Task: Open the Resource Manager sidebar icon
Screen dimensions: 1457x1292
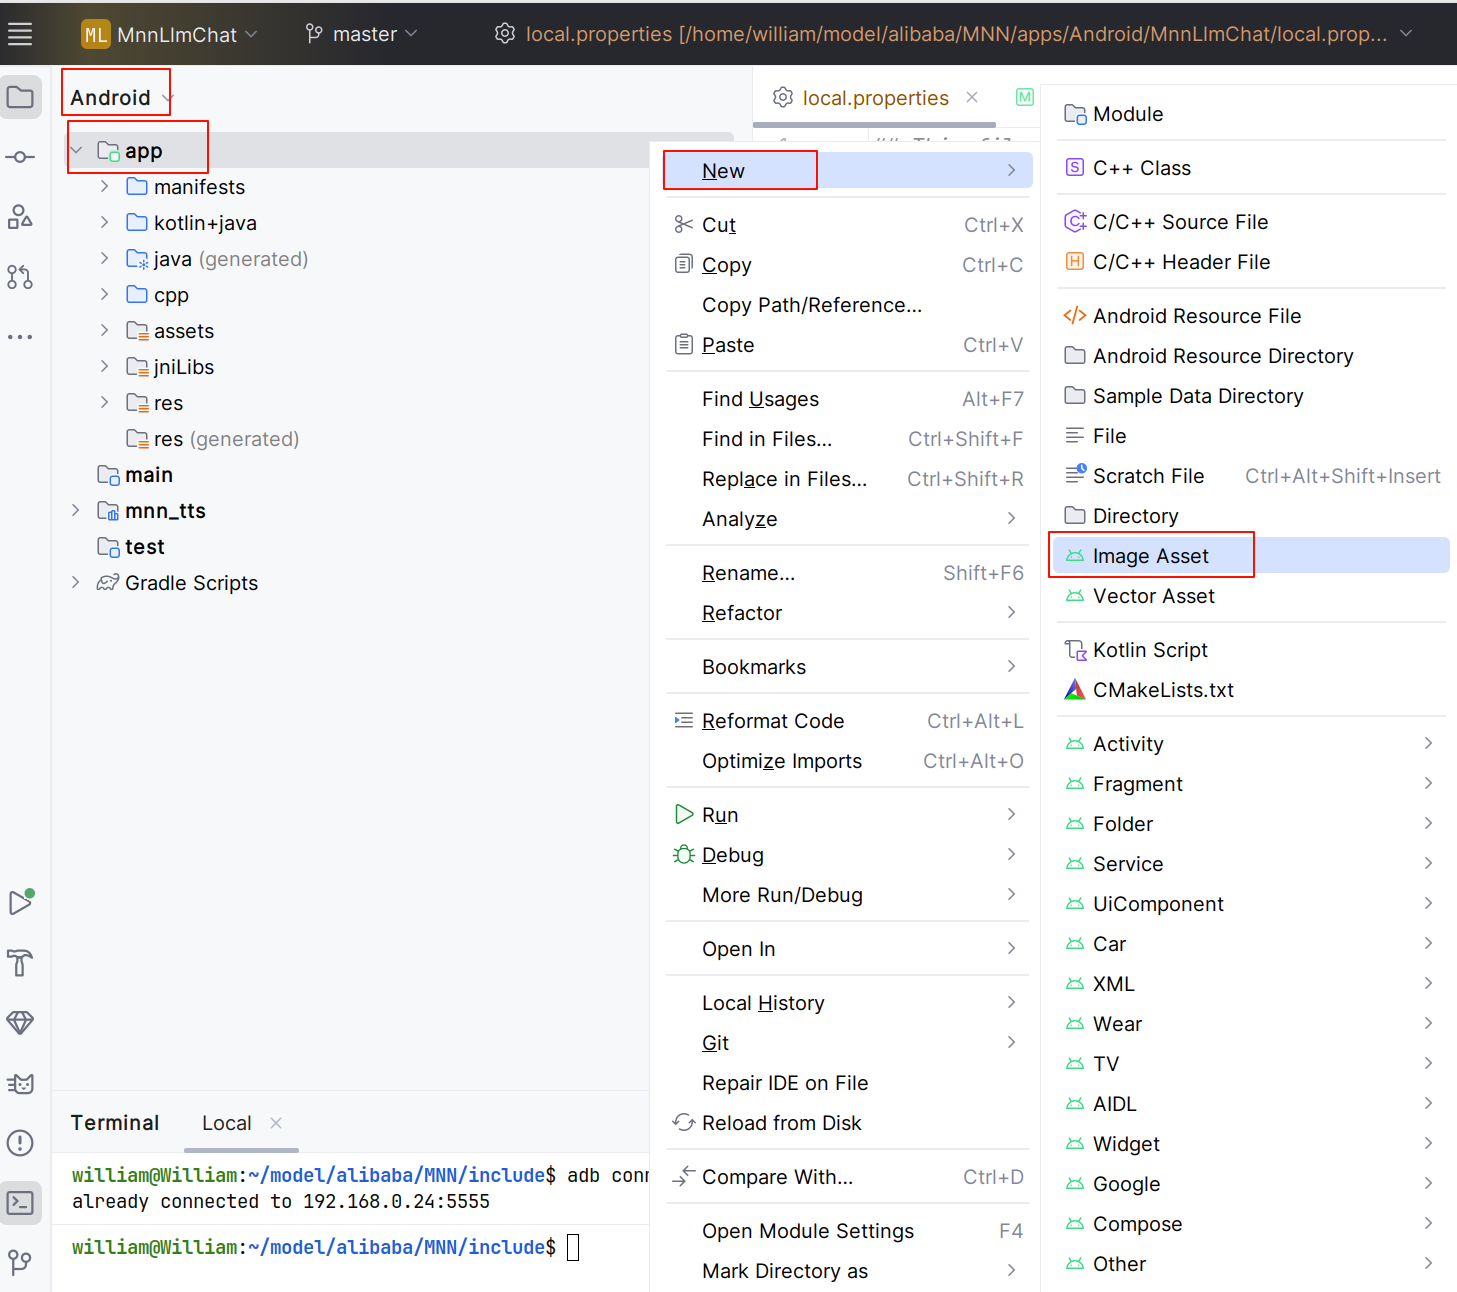Action: click(x=20, y=217)
